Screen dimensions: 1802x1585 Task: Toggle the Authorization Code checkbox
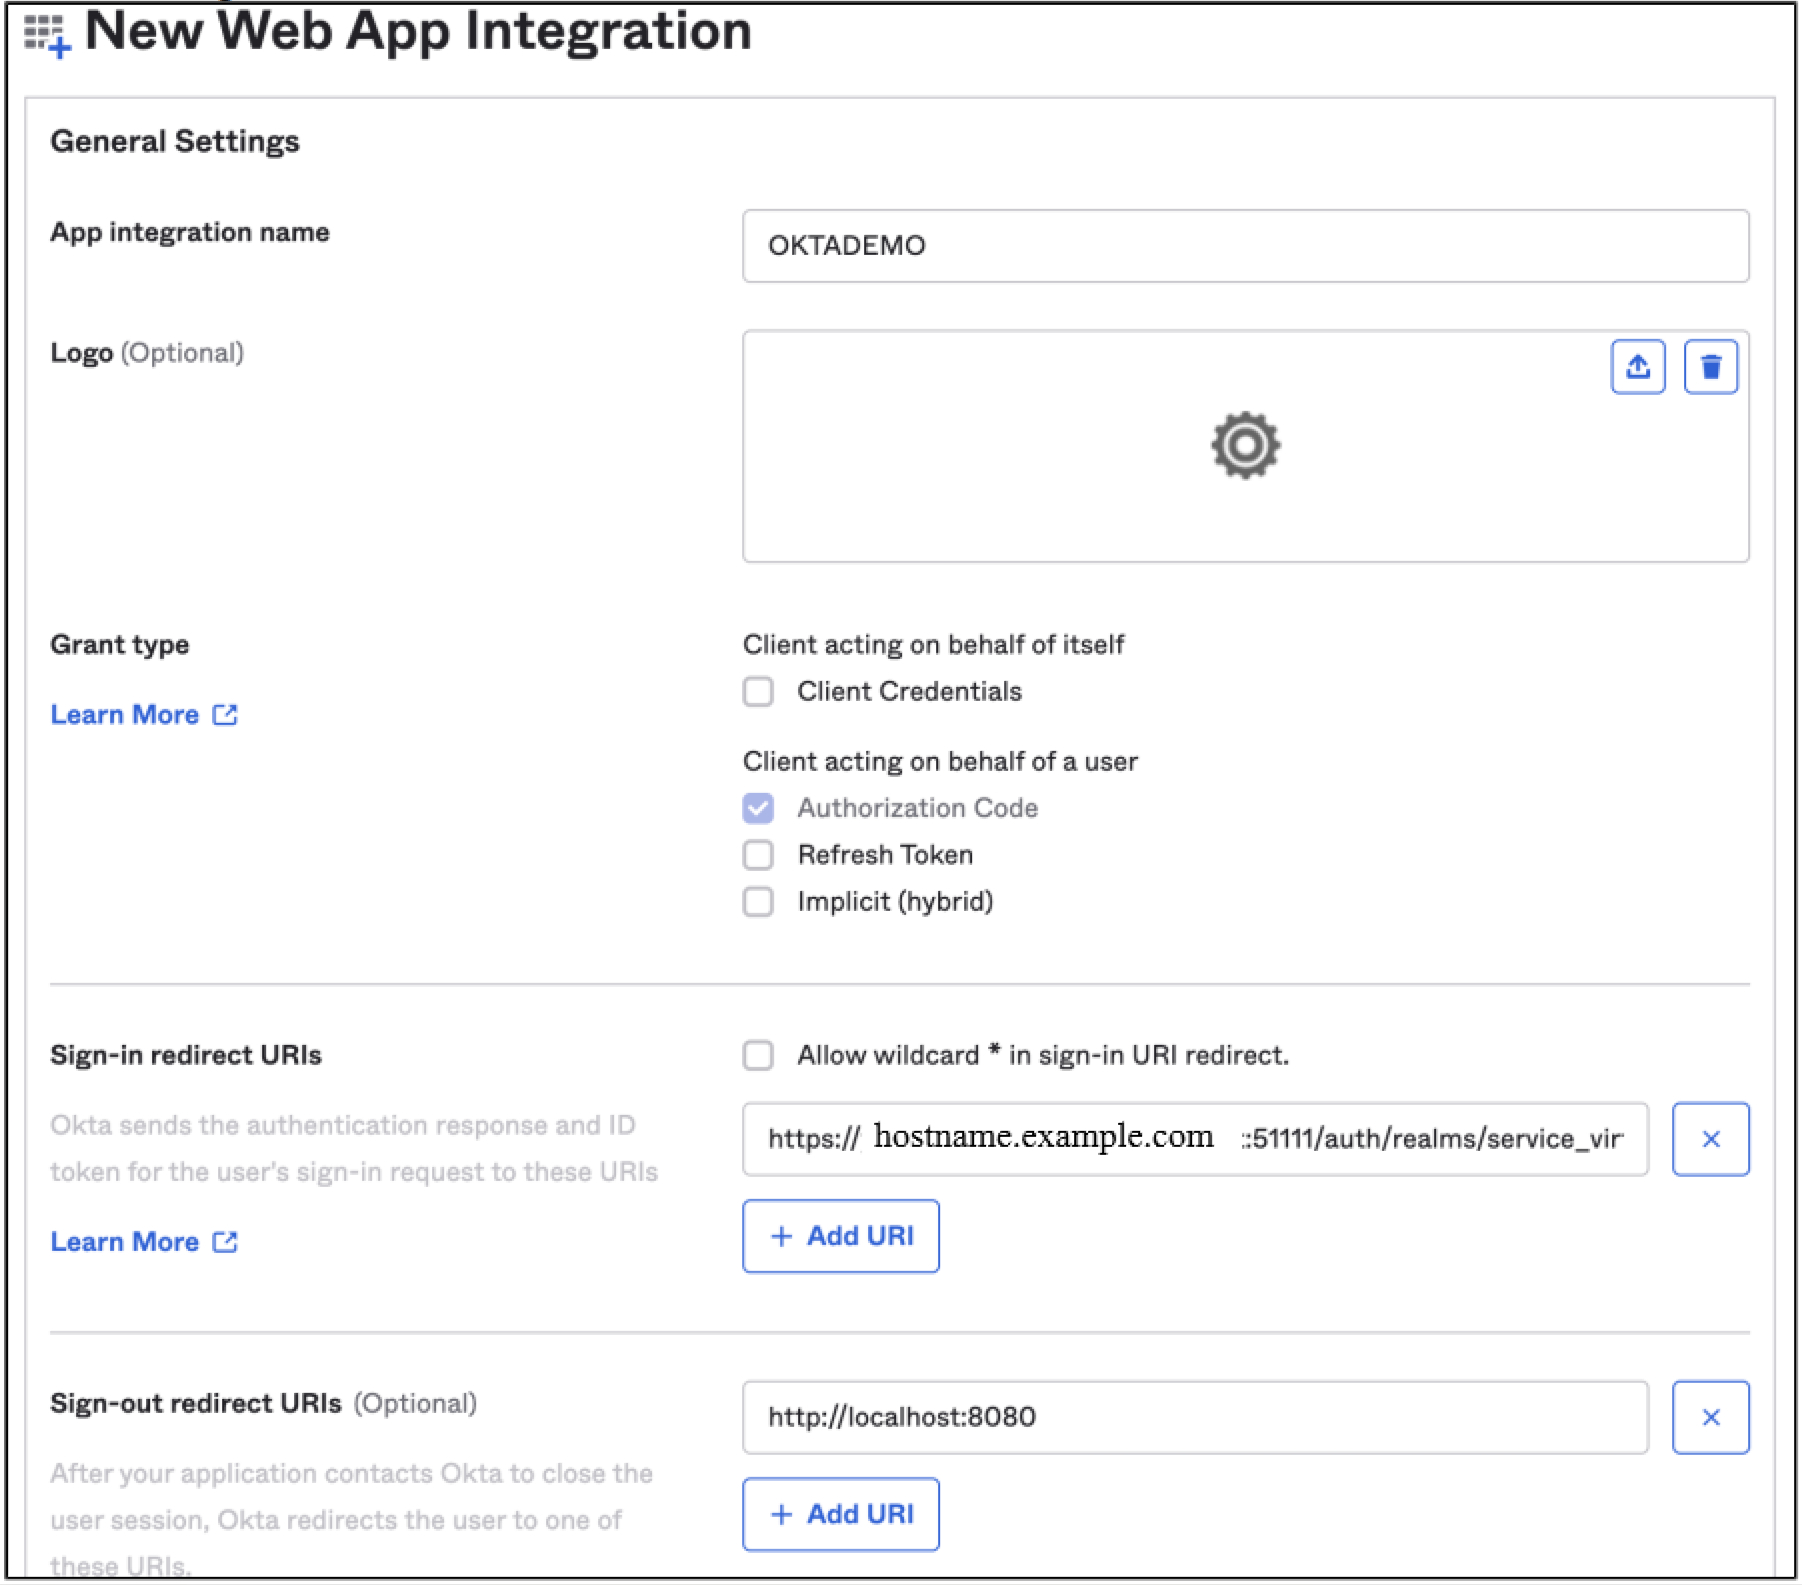point(758,808)
